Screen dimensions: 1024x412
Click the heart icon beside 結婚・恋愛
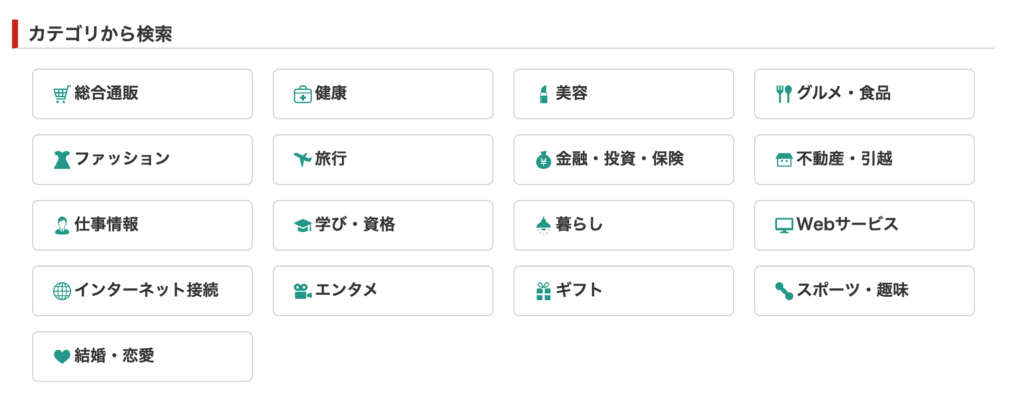point(61,357)
